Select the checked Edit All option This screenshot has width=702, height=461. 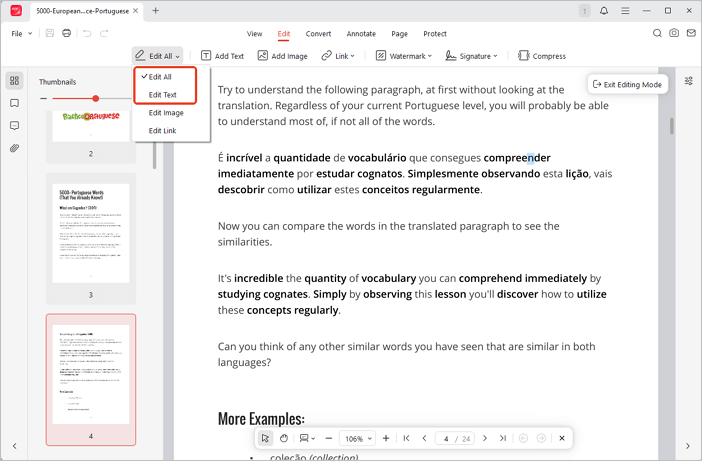coord(160,77)
